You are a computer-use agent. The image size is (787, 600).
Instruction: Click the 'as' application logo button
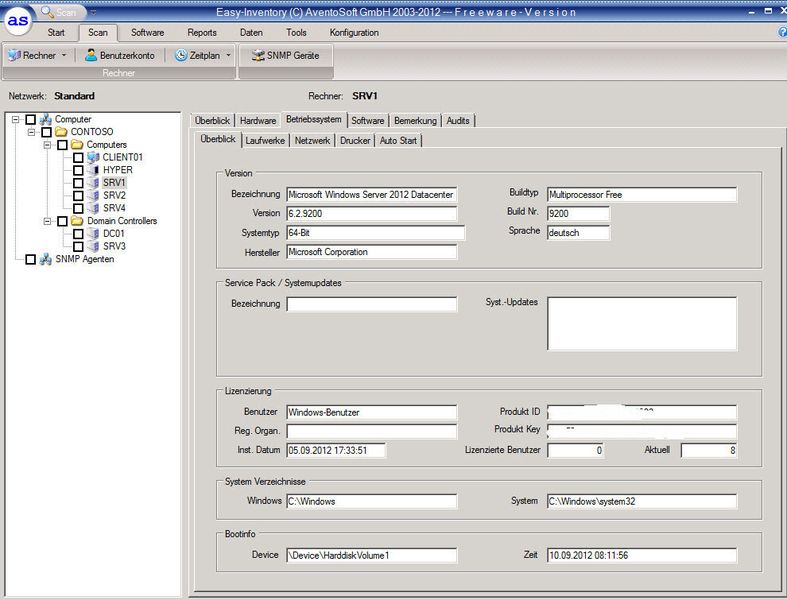(18, 20)
